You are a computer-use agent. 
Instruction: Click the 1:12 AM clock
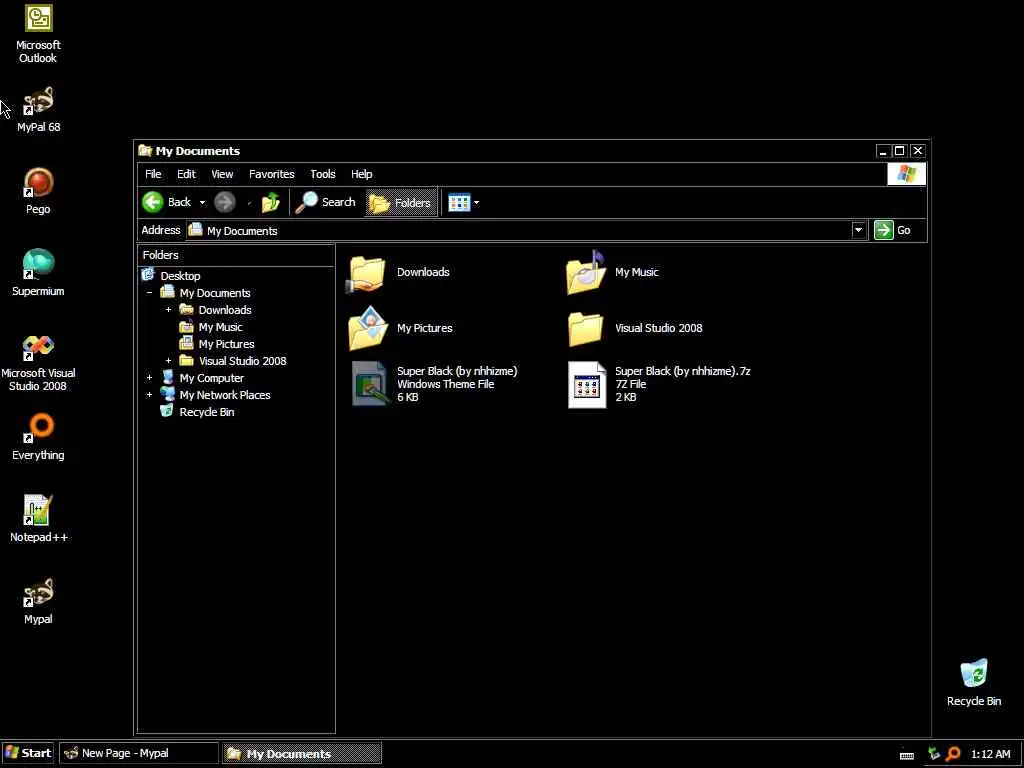(x=990, y=754)
